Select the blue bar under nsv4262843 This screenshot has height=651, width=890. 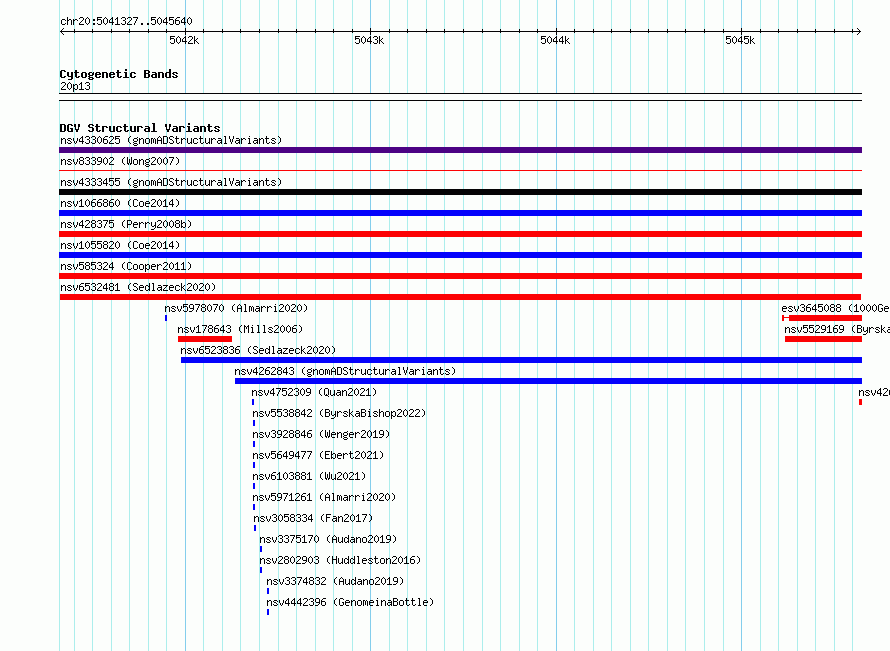click(x=548, y=381)
